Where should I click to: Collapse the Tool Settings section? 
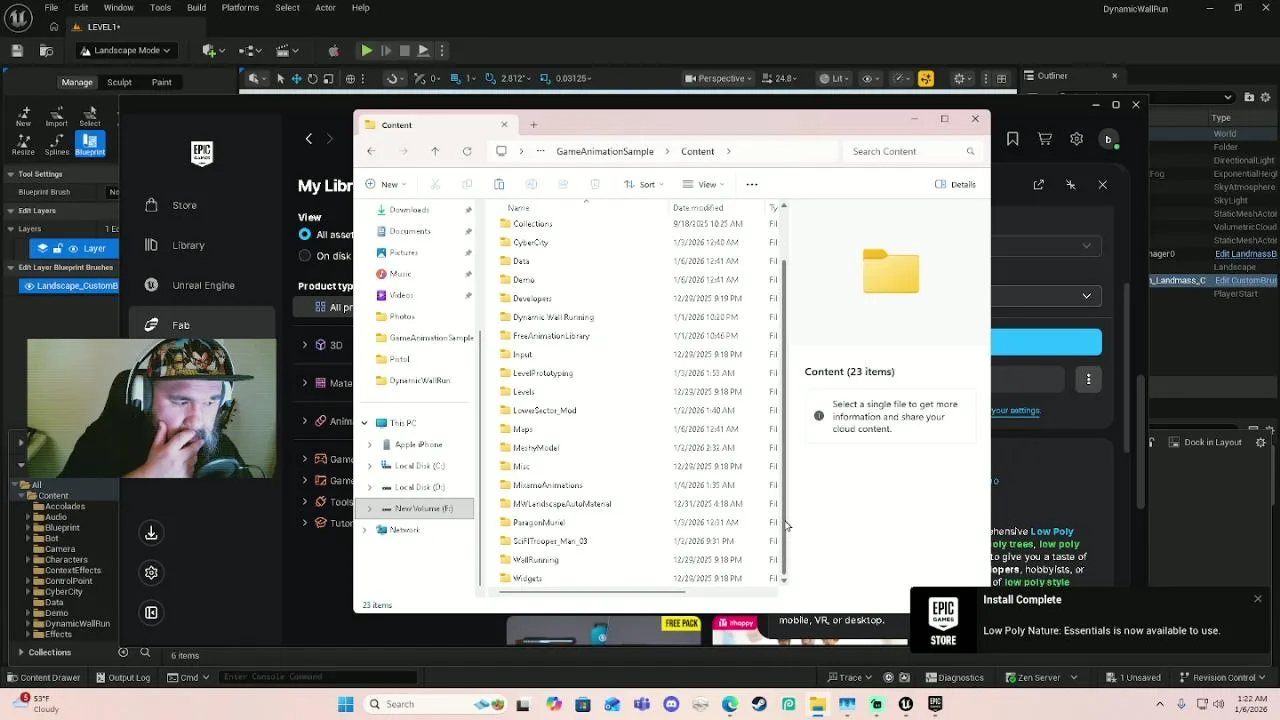click(x=10, y=174)
